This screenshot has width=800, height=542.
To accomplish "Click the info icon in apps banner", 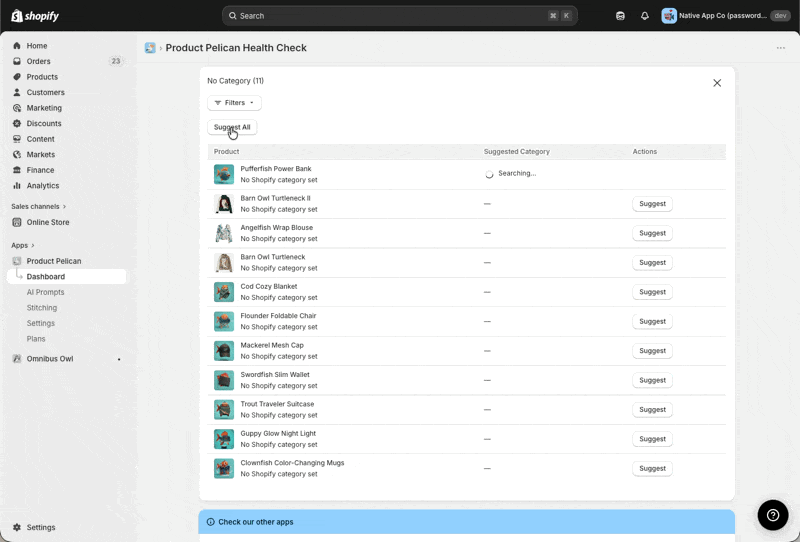I will 211,522.
